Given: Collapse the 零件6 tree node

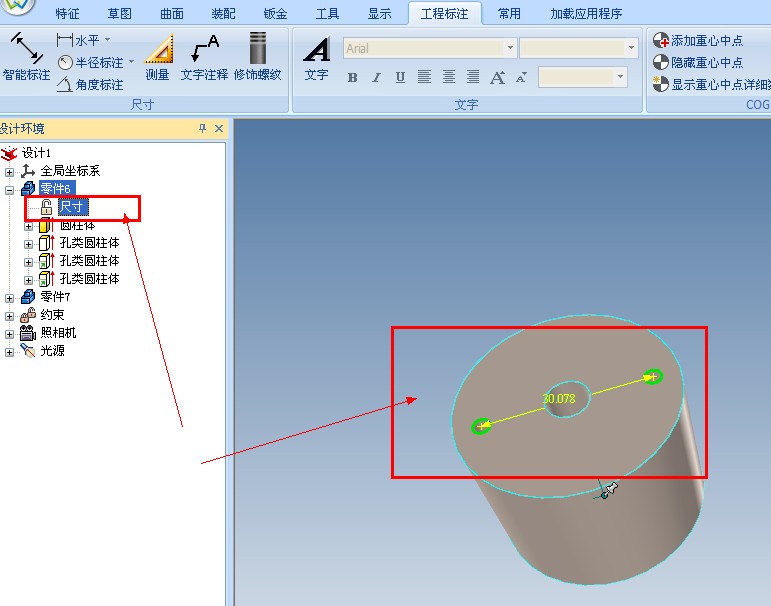Looking at the screenshot, I should click(x=10, y=189).
